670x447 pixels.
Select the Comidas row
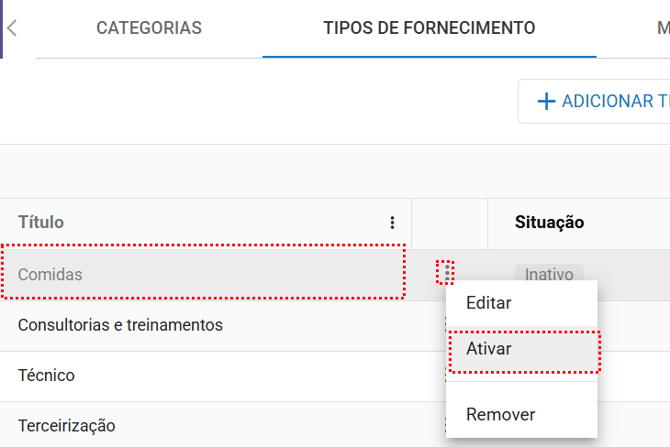200,274
